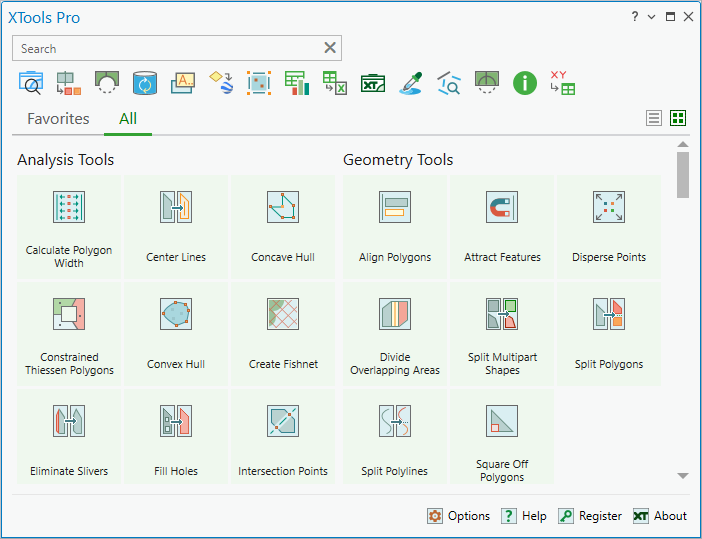The image size is (702, 539).
Task: Select the All tab
Action: tap(128, 119)
